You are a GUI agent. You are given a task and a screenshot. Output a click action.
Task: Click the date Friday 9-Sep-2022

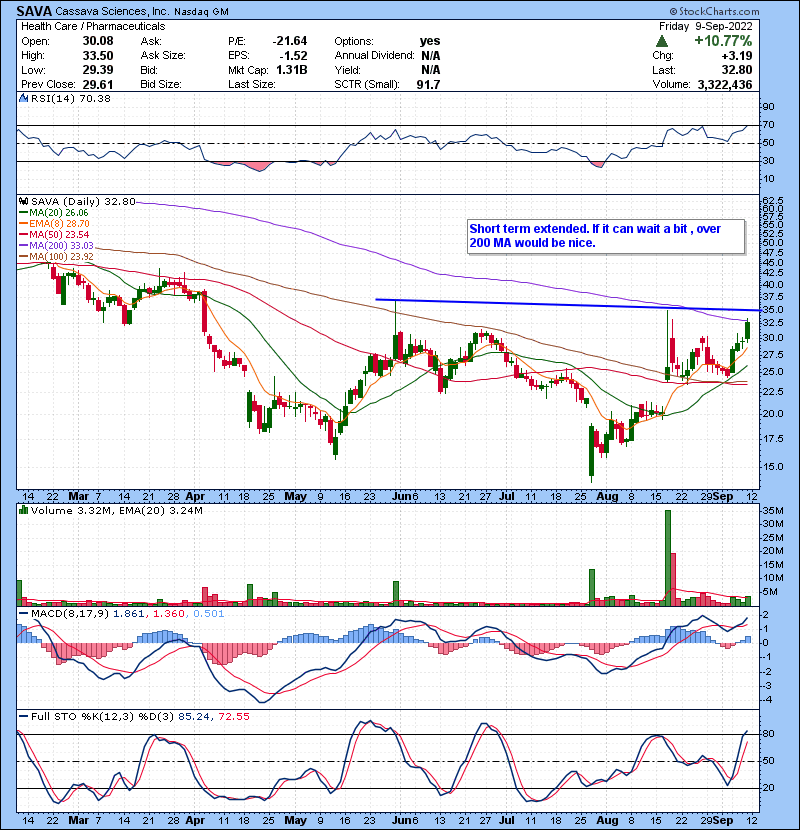pyautogui.click(x=705, y=26)
